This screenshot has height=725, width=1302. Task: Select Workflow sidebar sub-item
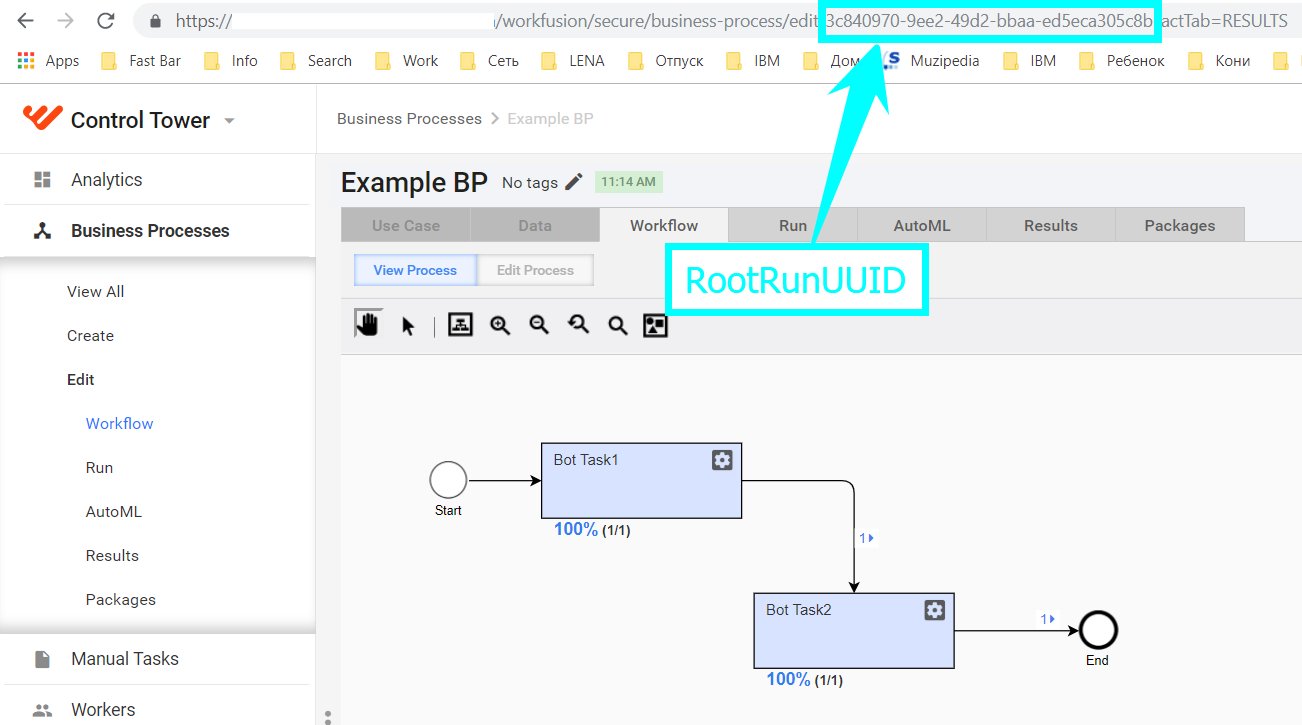coord(119,424)
